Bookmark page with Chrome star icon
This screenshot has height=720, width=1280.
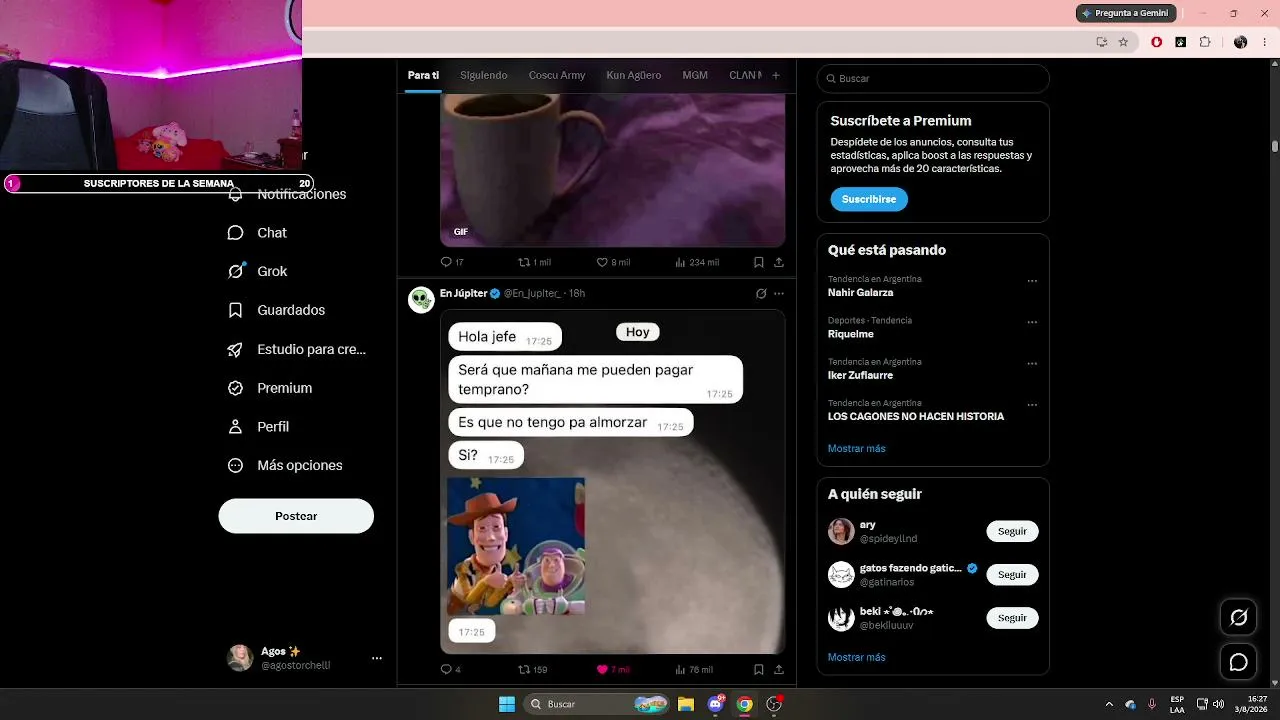(1123, 42)
